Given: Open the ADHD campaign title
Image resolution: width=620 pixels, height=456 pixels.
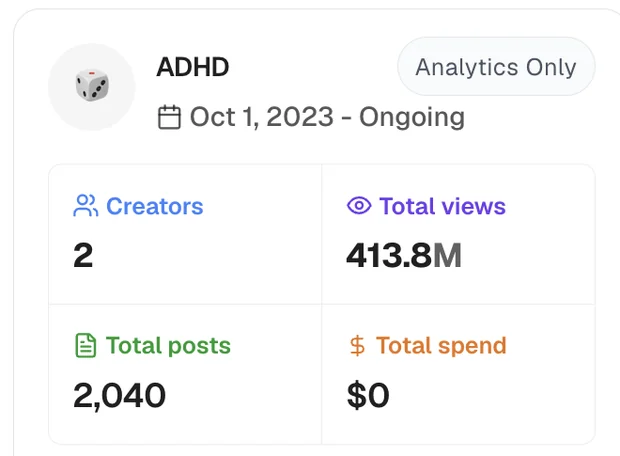Looking at the screenshot, I should (193, 67).
